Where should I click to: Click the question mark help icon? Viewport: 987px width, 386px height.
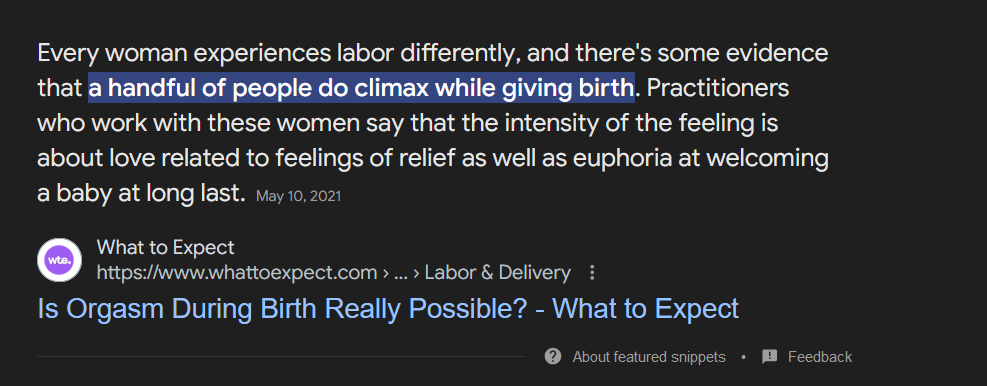click(x=553, y=356)
